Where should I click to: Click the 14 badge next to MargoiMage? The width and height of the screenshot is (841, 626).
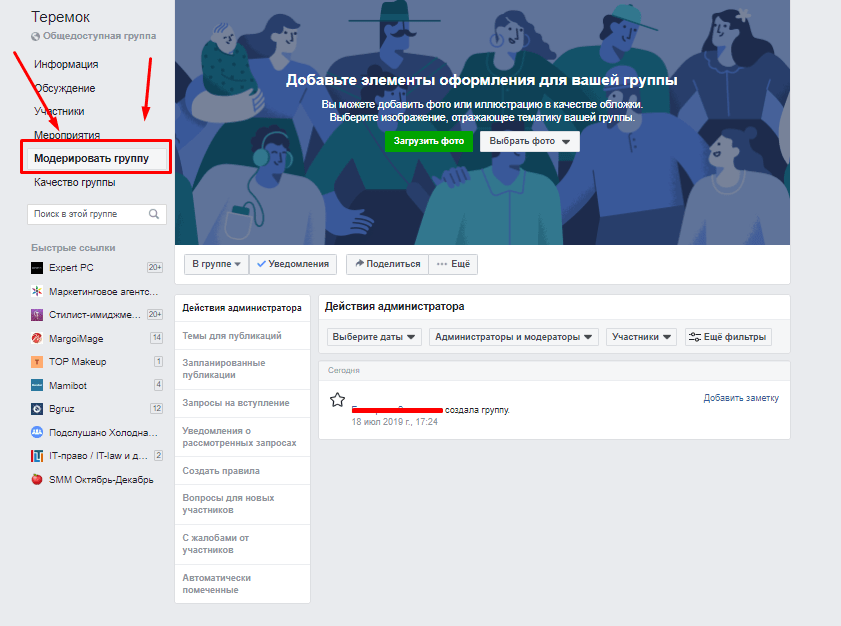157,337
